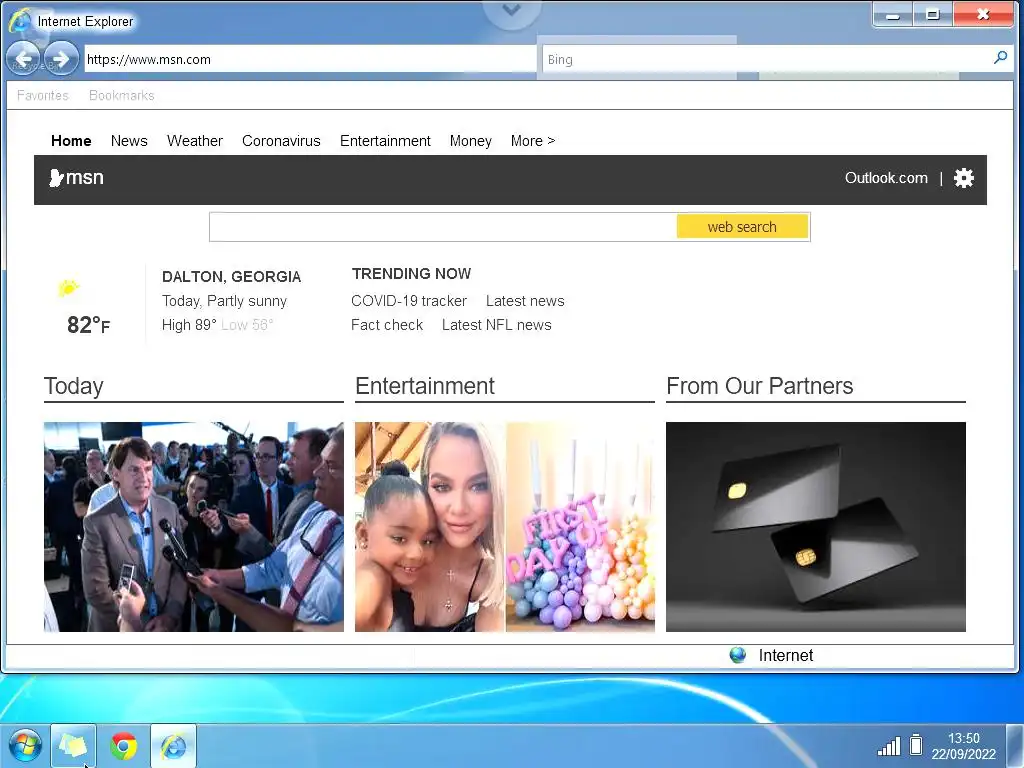
Task: Open the COVID-19 tracker trending link
Action: point(409,301)
